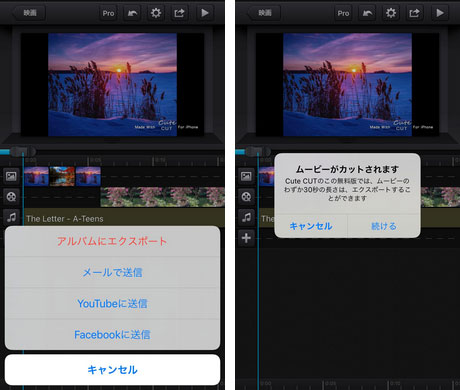The image size is (460, 390).
Task: Open Pro upgrade in right screenshot
Action: [343, 13]
